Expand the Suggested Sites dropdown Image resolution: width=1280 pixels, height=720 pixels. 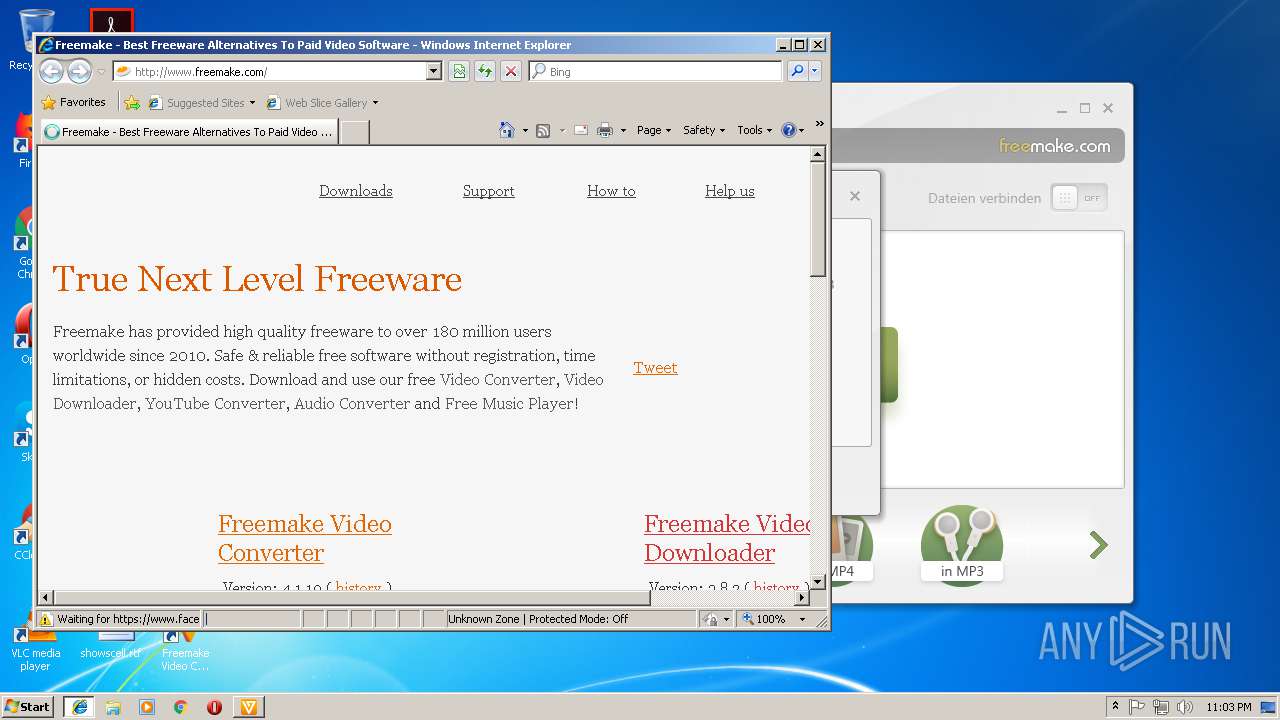pyautogui.click(x=252, y=102)
